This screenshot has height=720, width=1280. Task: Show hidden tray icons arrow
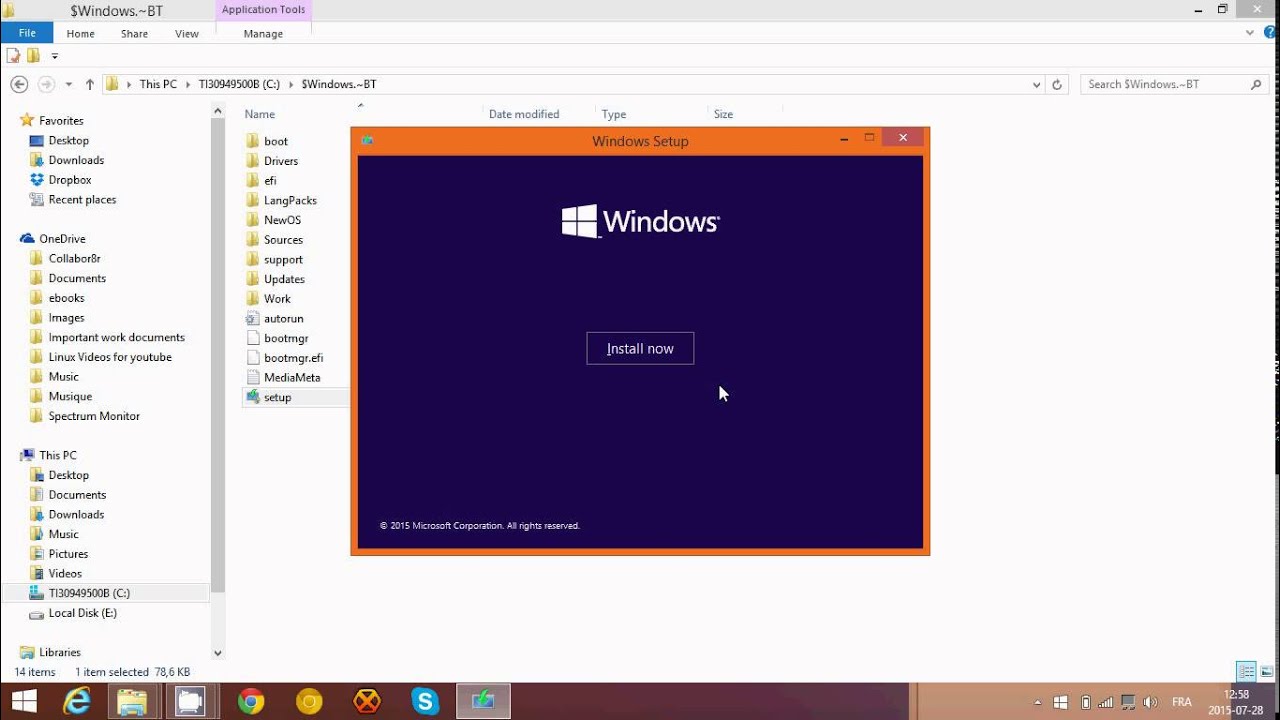[x=1037, y=702]
